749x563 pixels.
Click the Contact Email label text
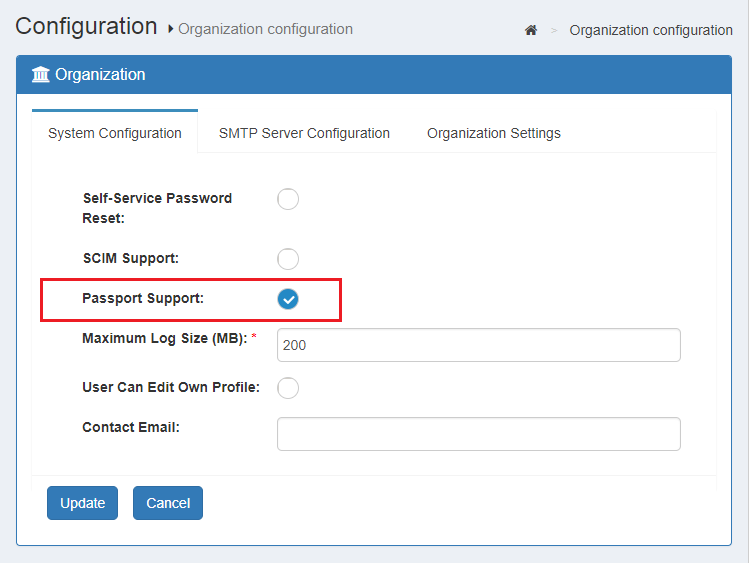point(131,427)
